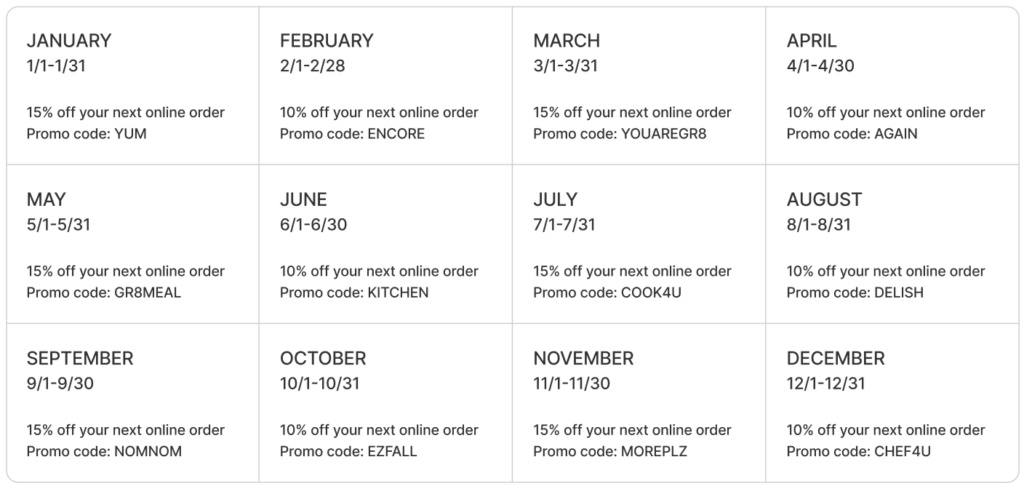Image resolution: width=1024 pixels, height=489 pixels.
Task: Select the GR8MEAL promo code line
Action: 104,293
